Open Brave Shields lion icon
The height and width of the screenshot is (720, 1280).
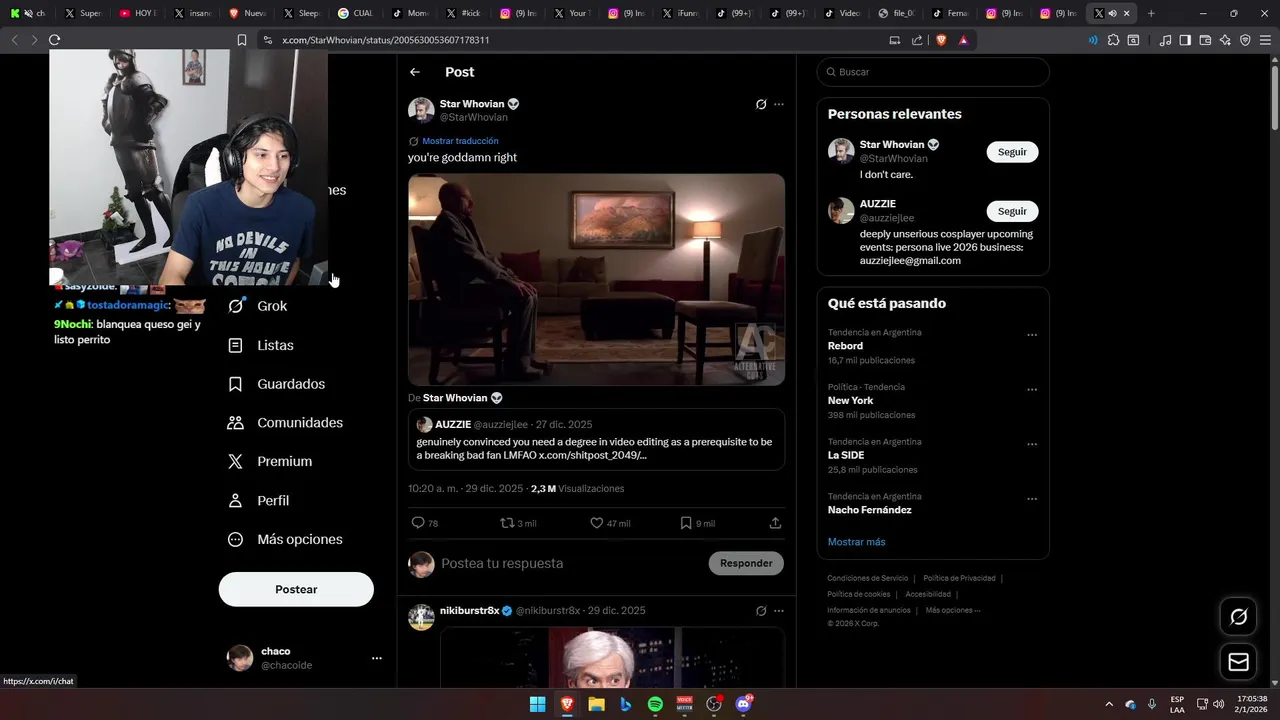941,40
